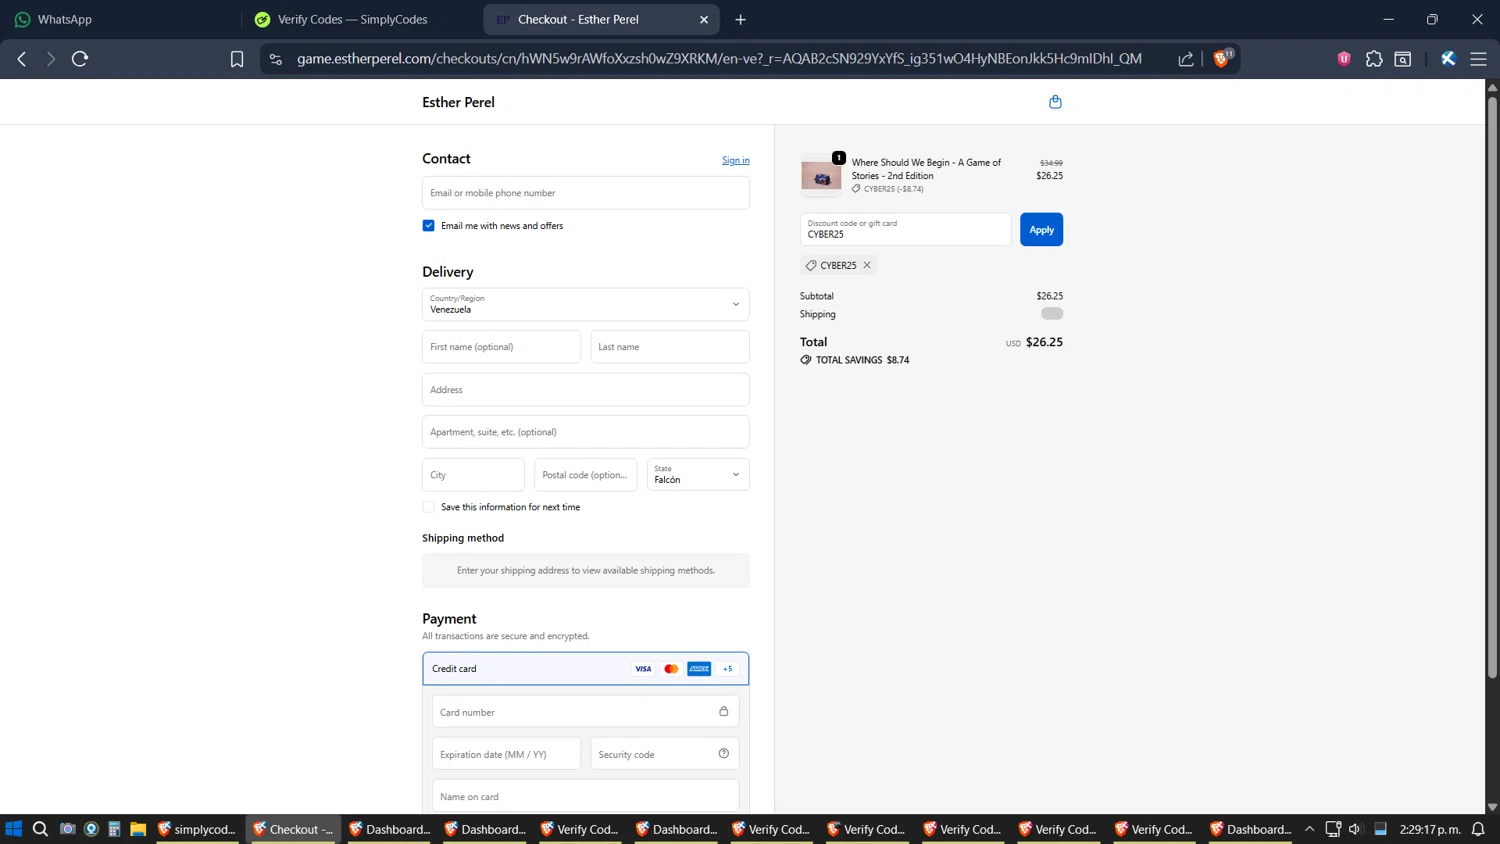The width and height of the screenshot is (1500, 844).
Task: Open the notifications bell in system tray
Action: pos(1478,829)
